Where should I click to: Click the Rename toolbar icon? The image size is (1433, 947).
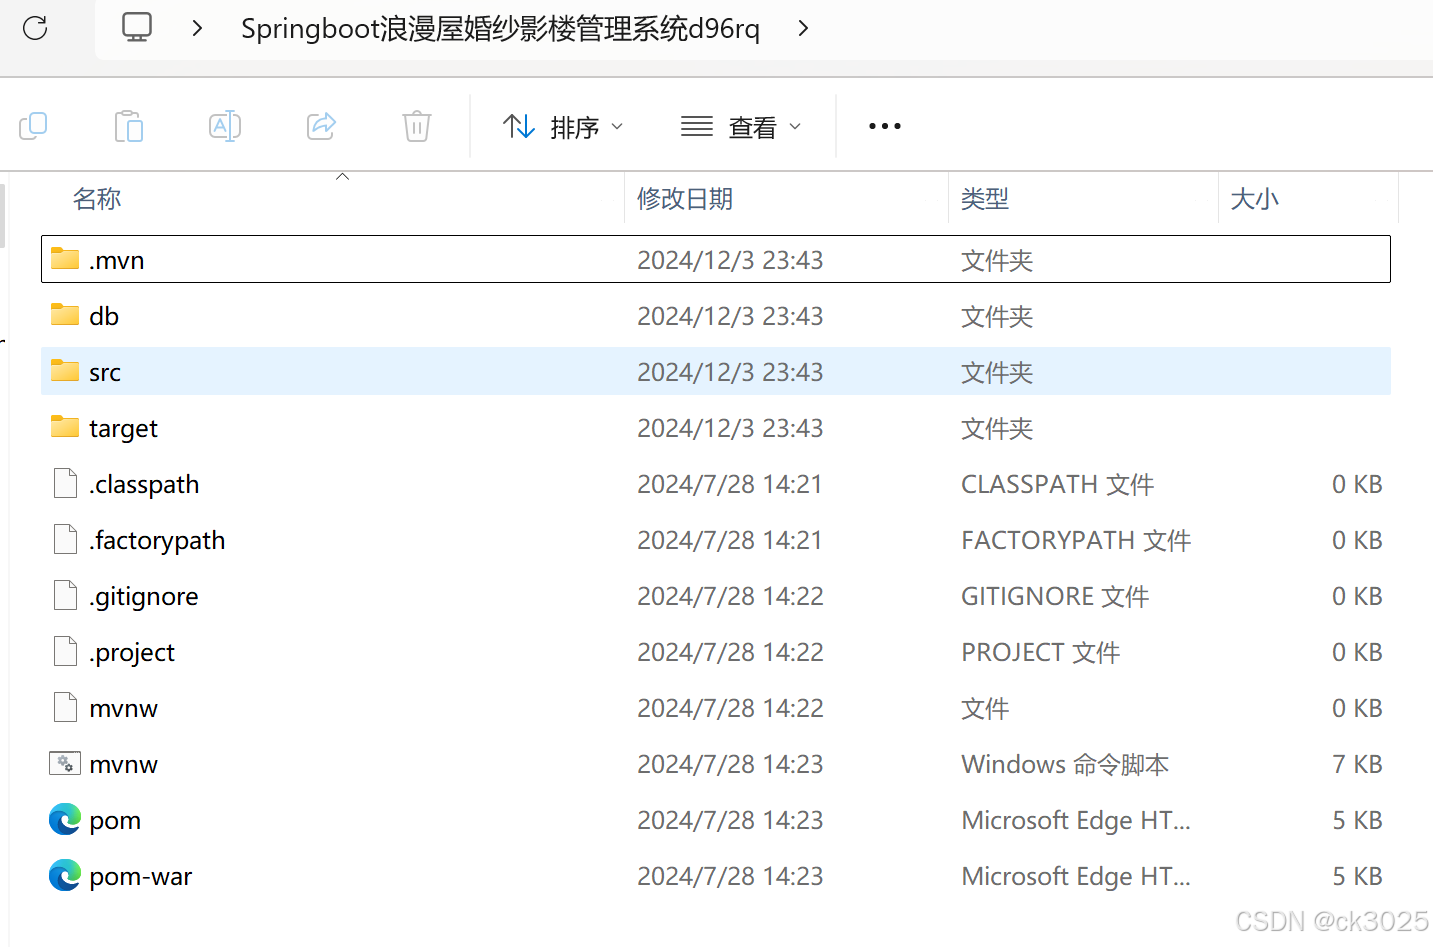pos(225,126)
